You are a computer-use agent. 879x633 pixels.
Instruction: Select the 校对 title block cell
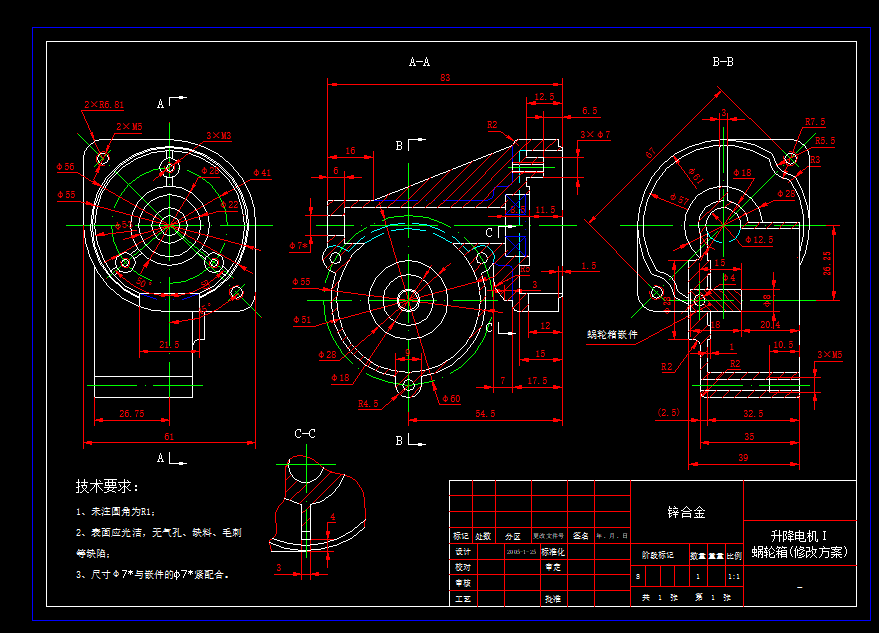pos(462,567)
